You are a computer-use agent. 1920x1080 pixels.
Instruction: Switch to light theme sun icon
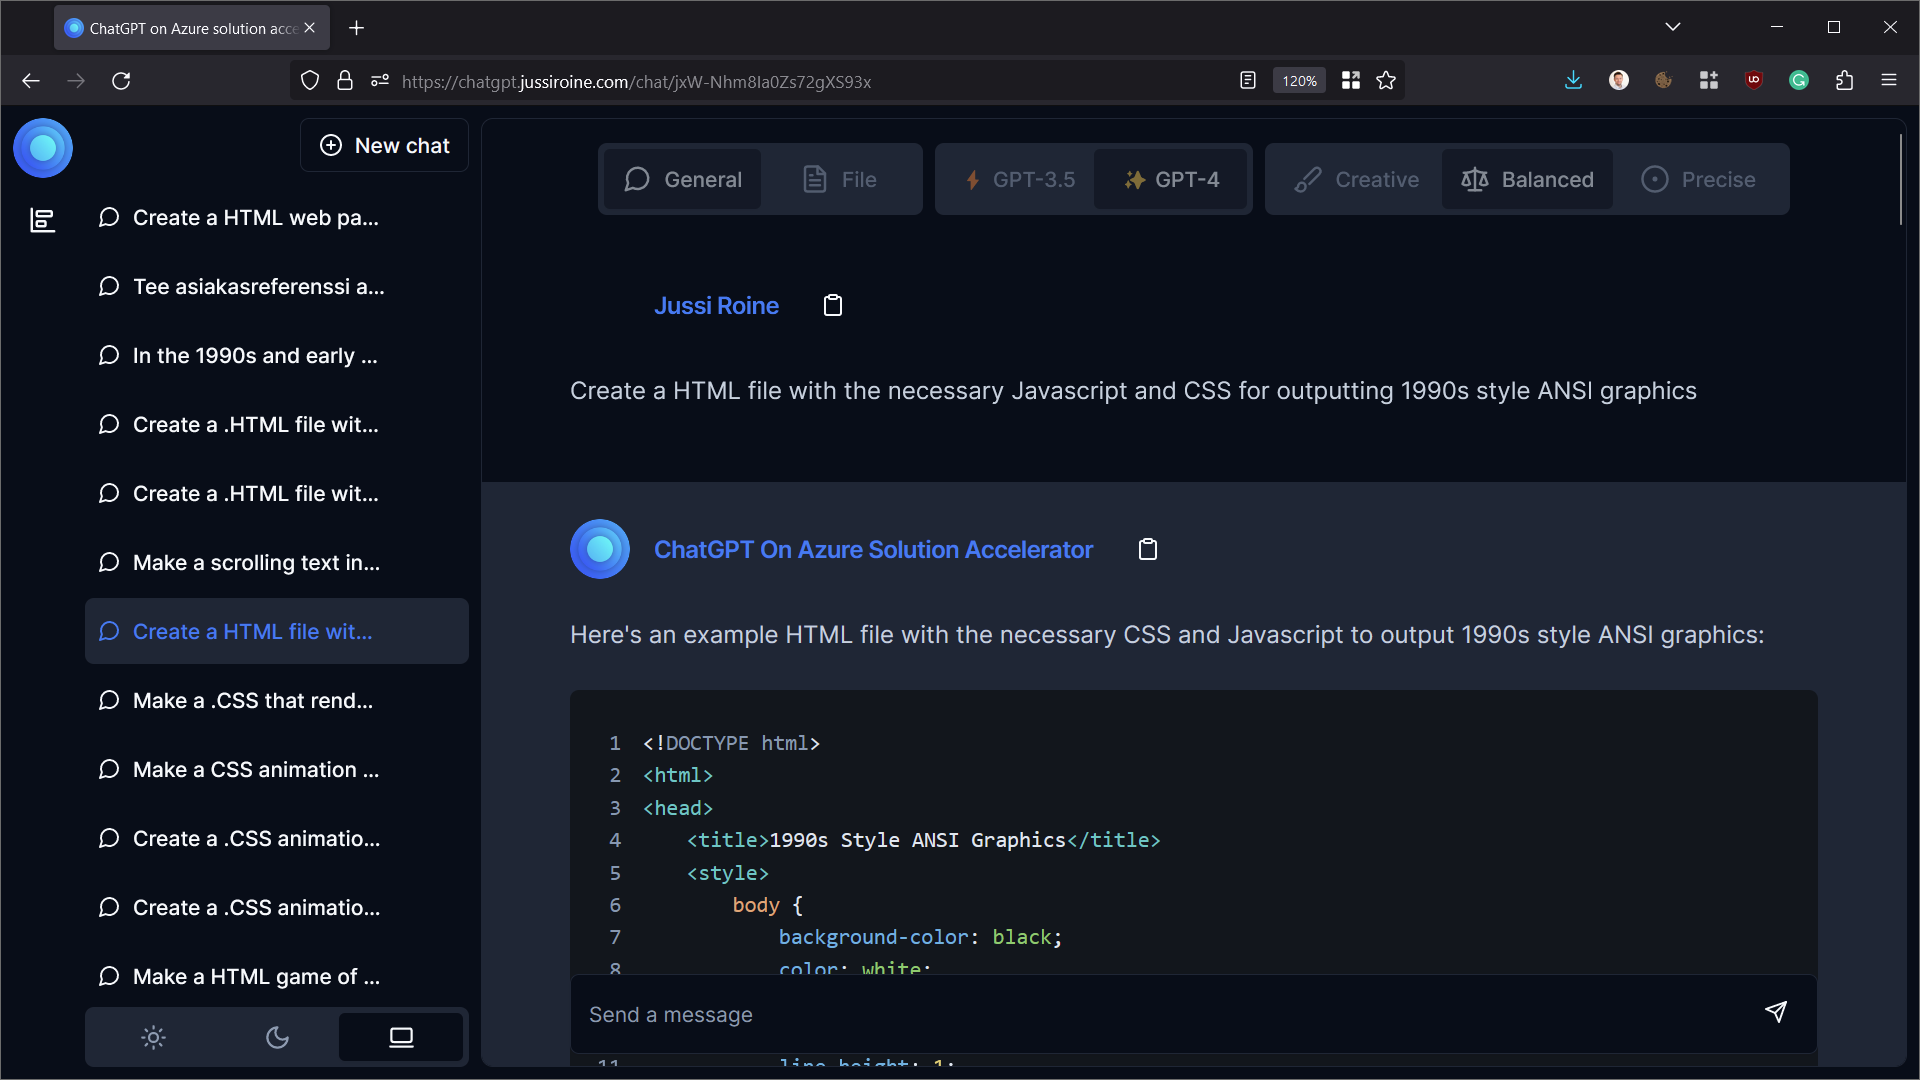click(153, 1037)
